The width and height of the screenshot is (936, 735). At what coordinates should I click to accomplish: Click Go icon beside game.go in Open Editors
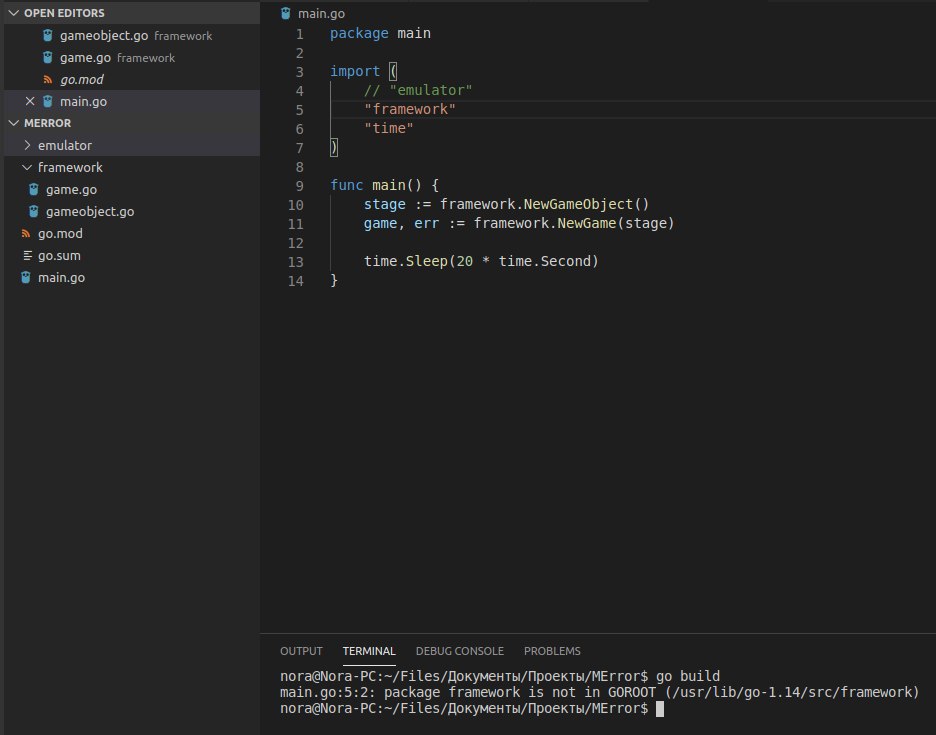pos(48,58)
